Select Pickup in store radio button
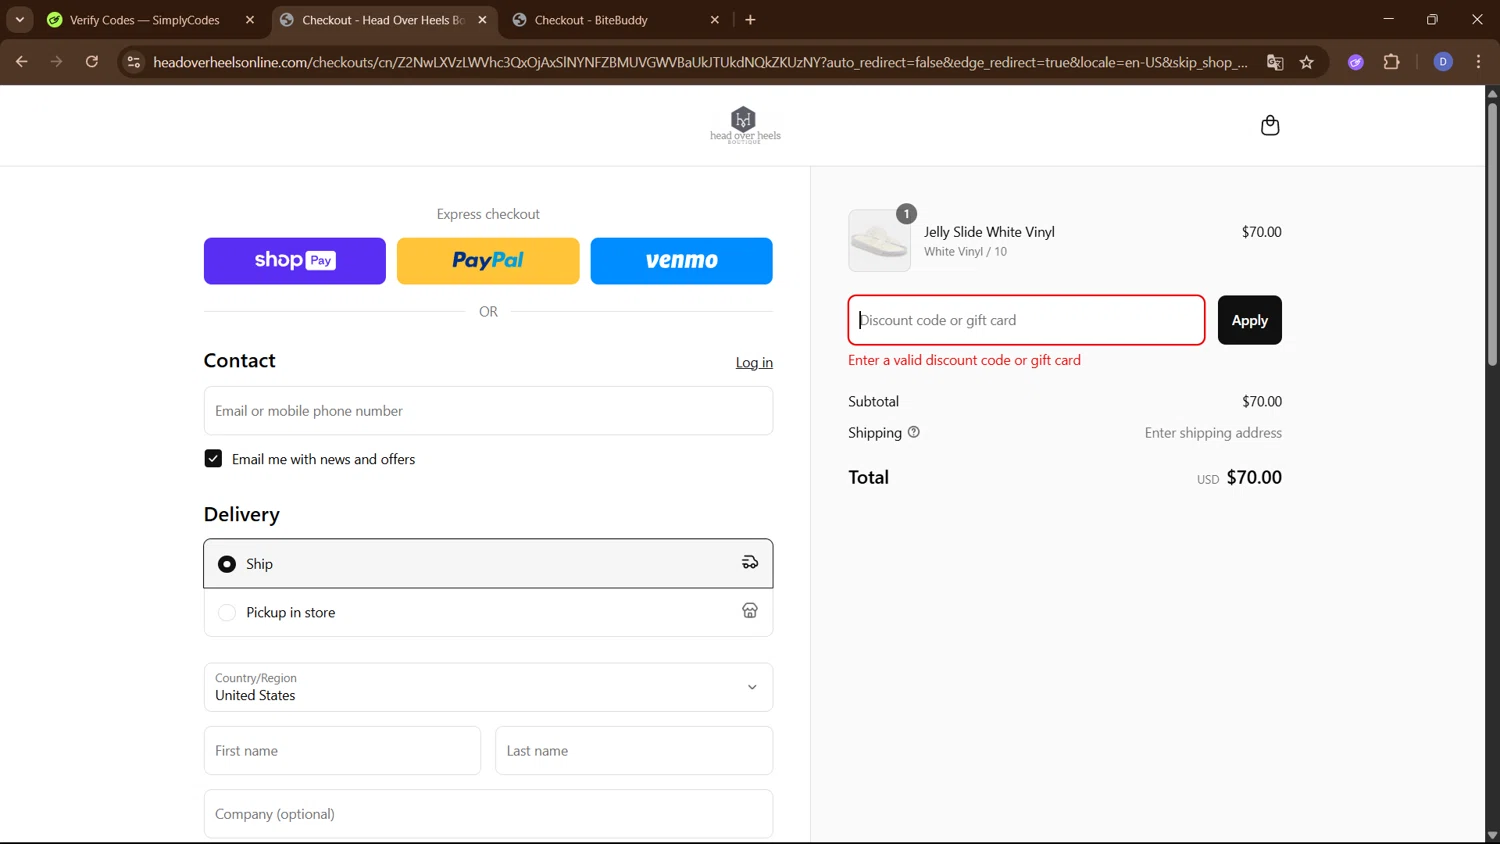The width and height of the screenshot is (1500, 844). [x=227, y=612]
